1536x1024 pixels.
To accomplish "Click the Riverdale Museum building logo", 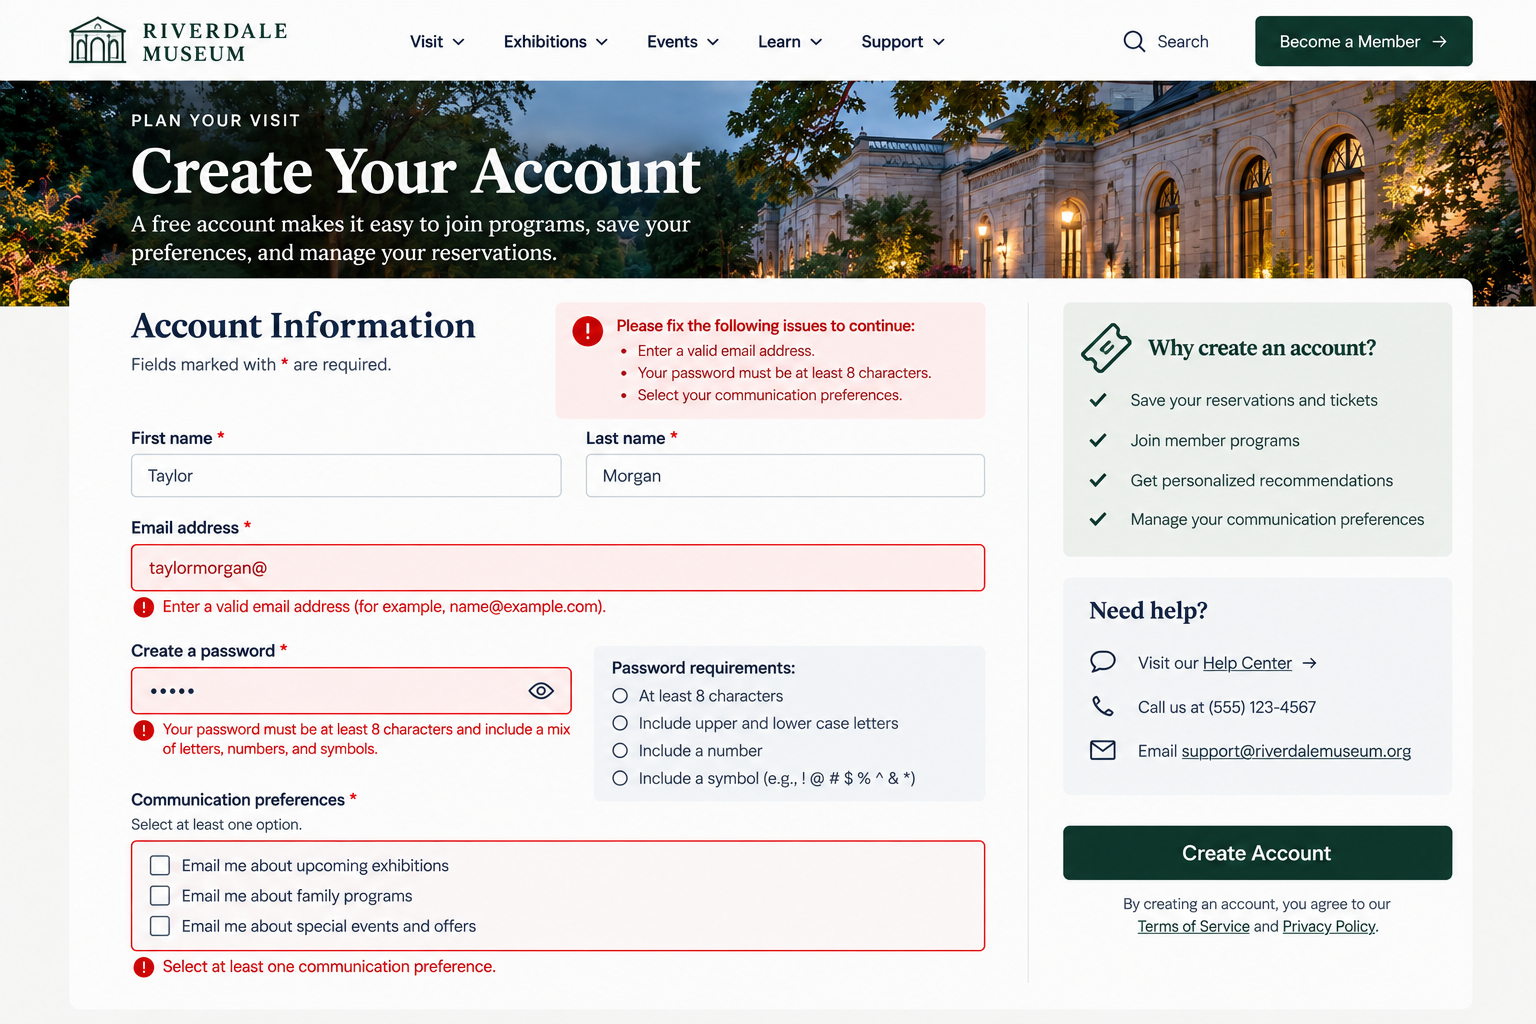I will click(x=97, y=41).
